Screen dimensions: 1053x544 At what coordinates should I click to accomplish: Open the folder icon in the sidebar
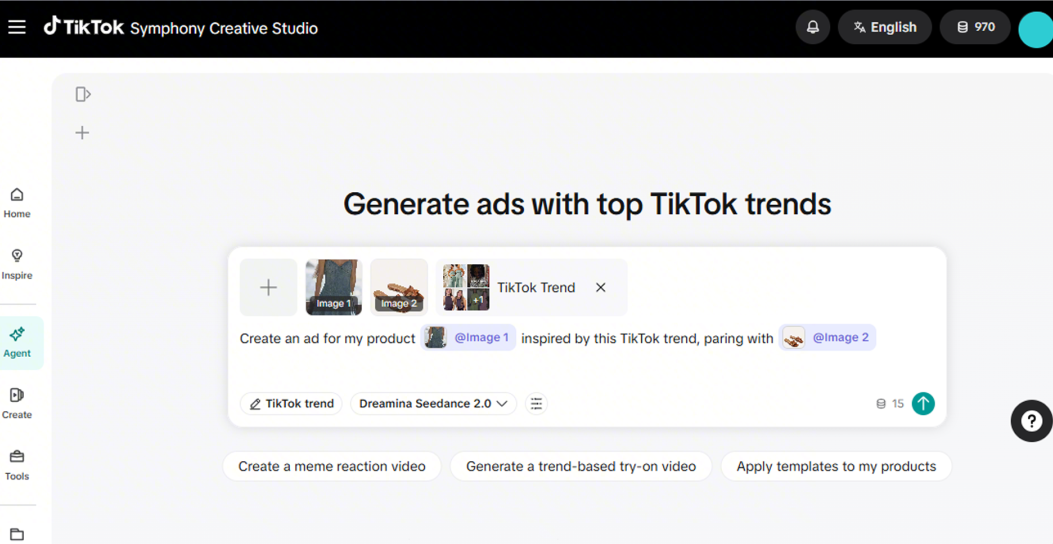[x=17, y=535]
